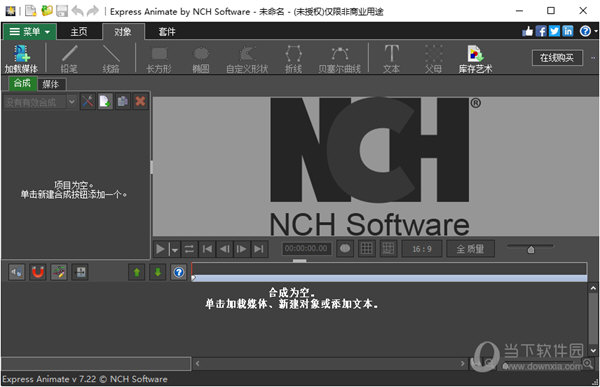
Task: Click the 在线购买 buy online button
Action: pyautogui.click(x=557, y=58)
